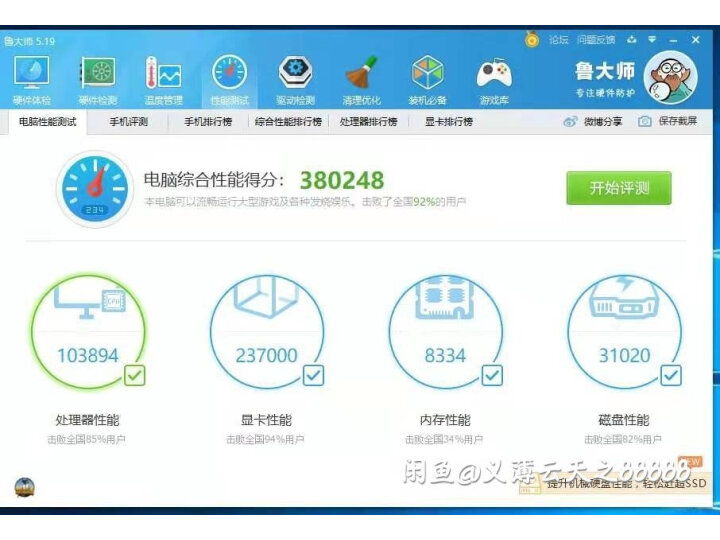Minimize the 鲁大师 window

point(674,40)
